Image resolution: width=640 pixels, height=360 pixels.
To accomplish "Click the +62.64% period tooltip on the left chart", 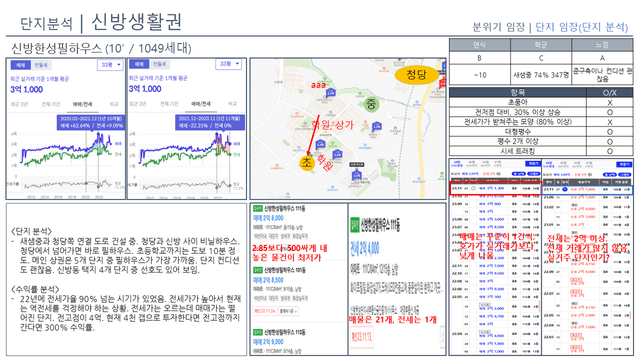I will (91, 122).
